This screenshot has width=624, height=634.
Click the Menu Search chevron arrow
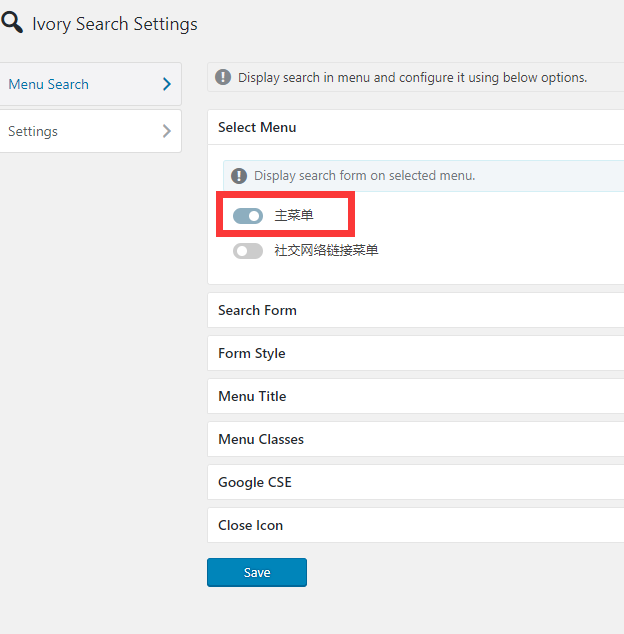click(x=167, y=84)
